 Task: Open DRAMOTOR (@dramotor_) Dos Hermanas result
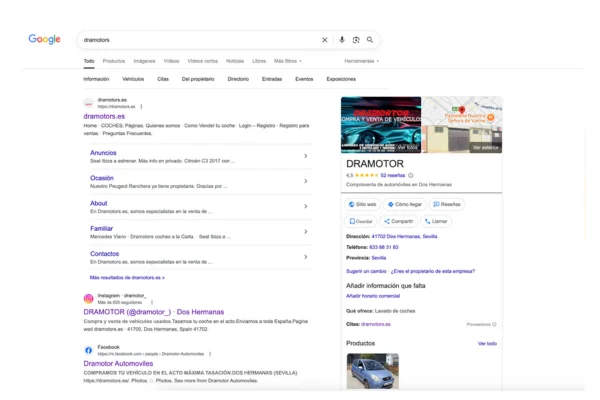[x=154, y=312]
